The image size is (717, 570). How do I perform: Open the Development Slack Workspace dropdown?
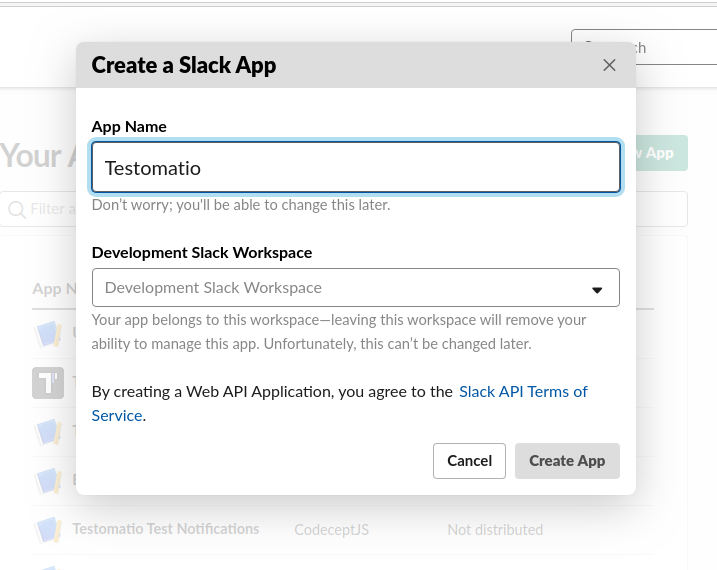point(356,288)
